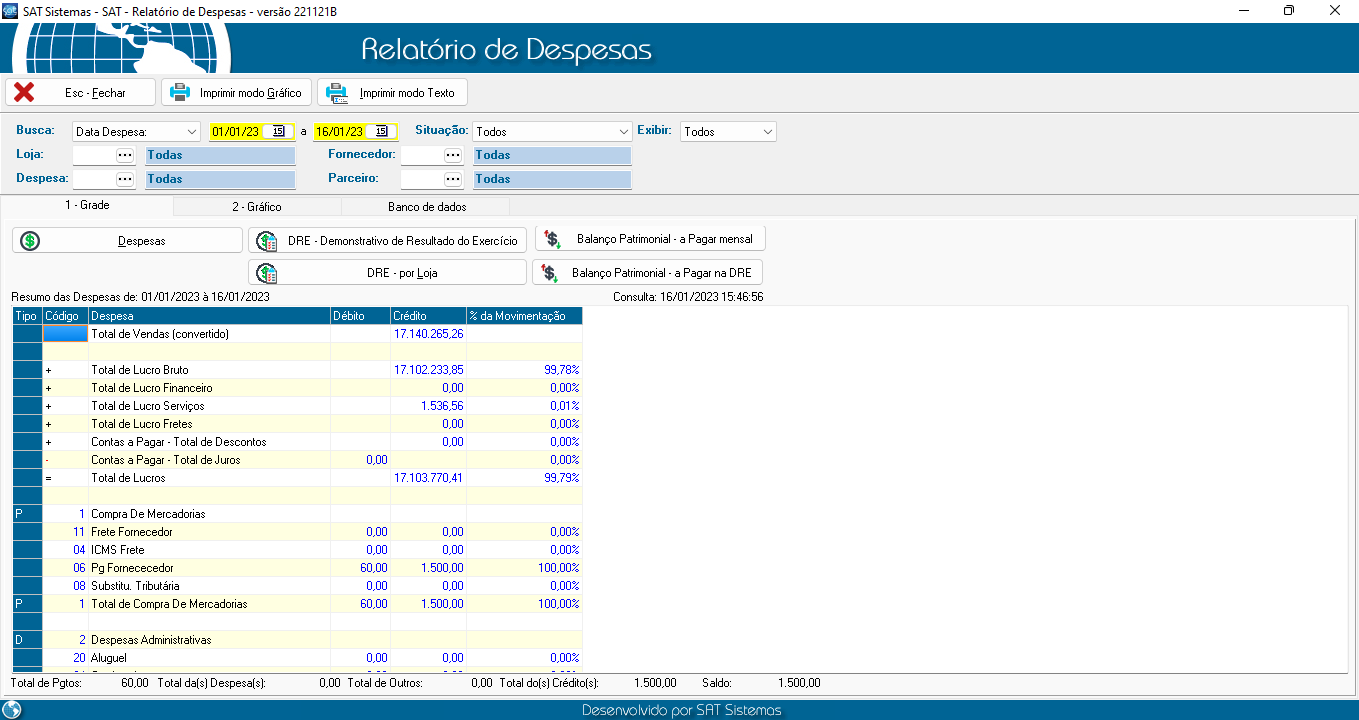
Task: Open Balanço Patrimonial - a Pagar mensal
Action: [650, 239]
